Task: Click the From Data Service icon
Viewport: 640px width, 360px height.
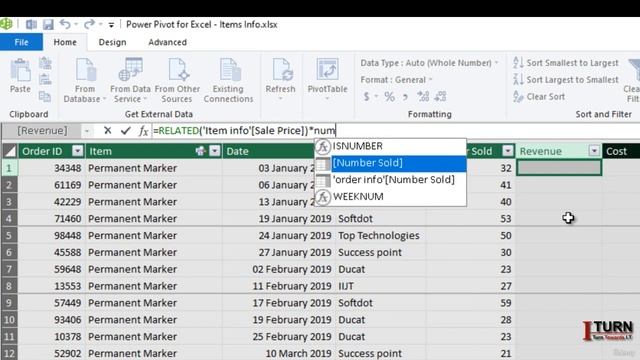Action: (130, 70)
